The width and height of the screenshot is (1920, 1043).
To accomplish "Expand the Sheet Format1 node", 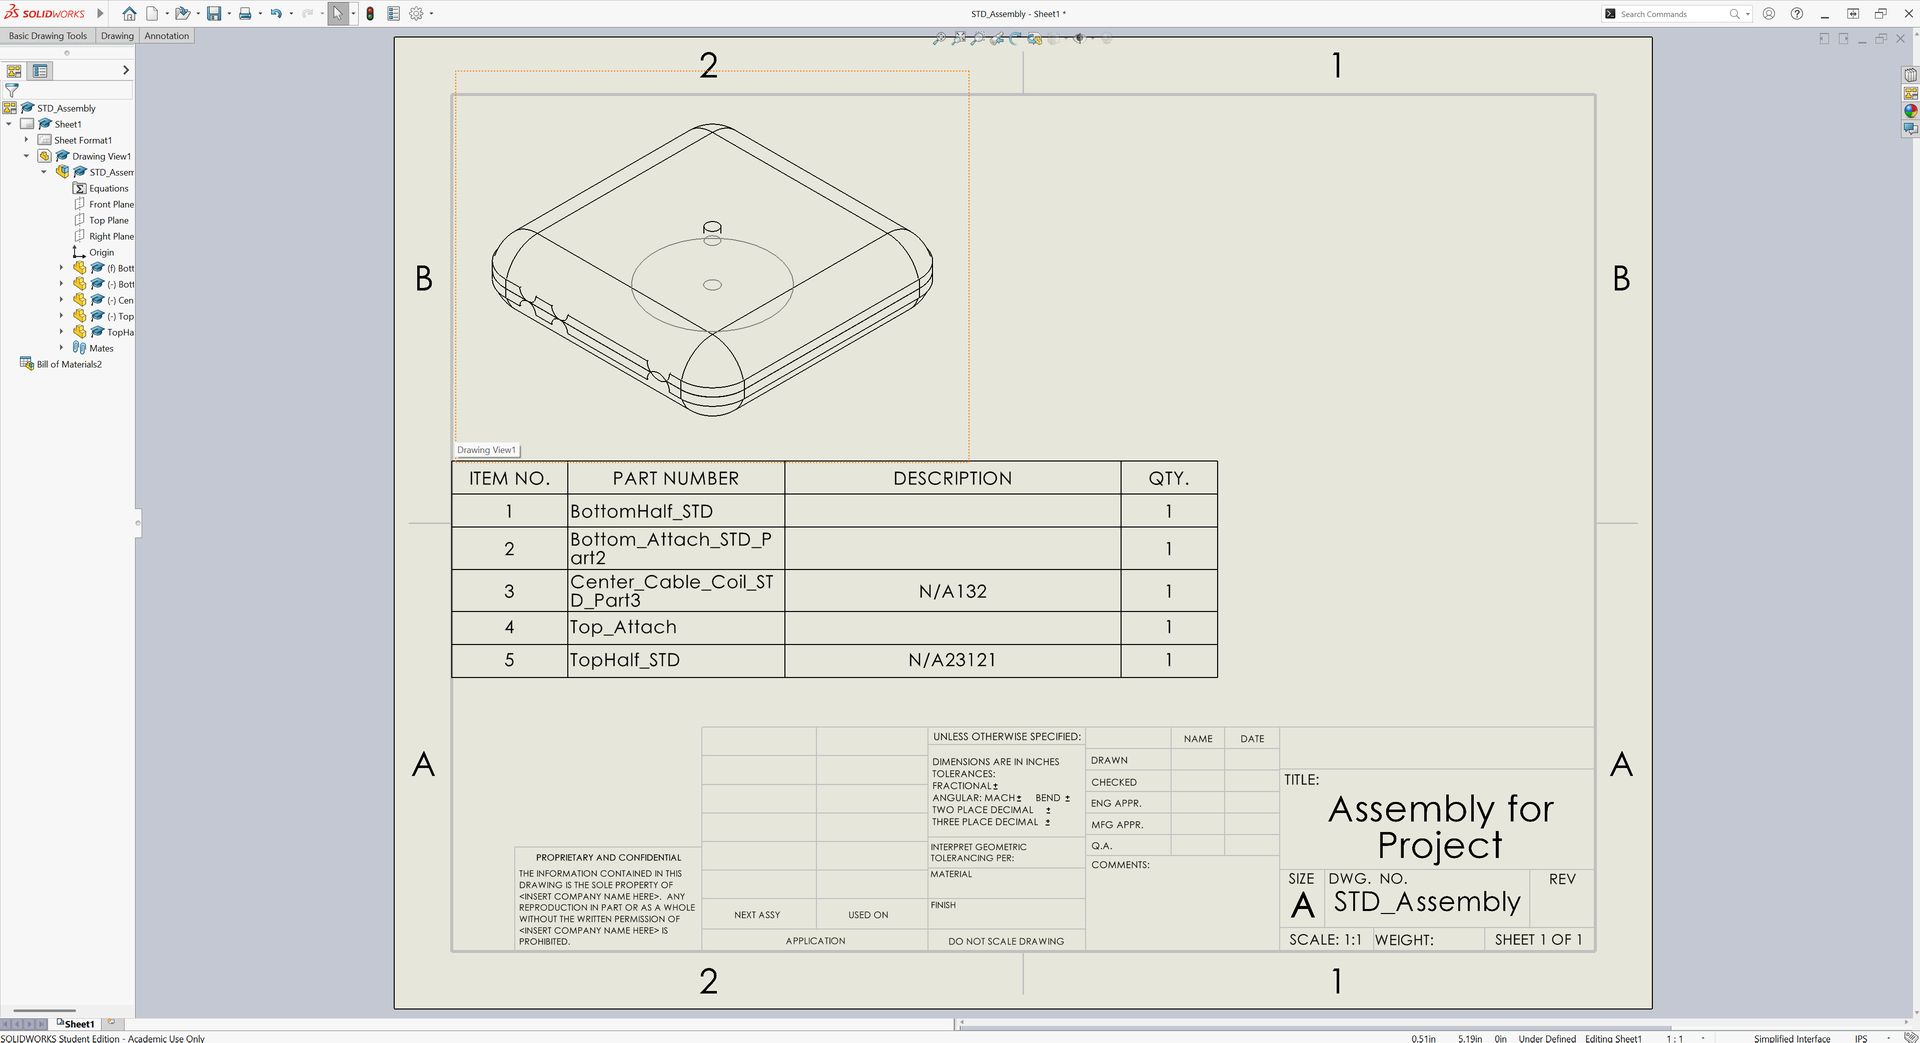I will pos(26,140).
